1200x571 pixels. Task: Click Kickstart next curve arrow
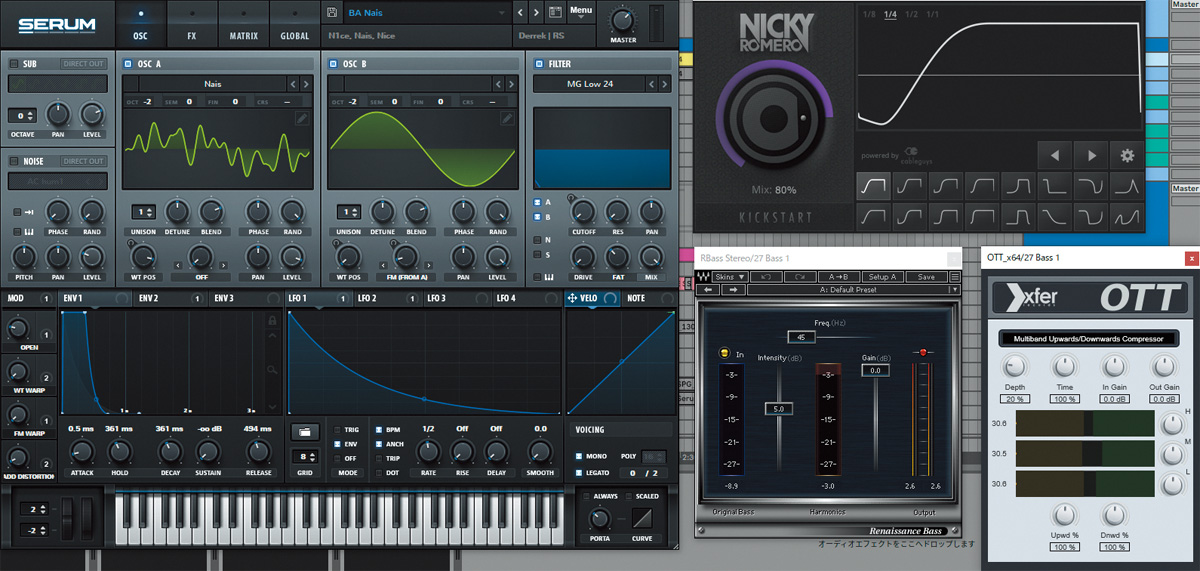coord(1092,155)
